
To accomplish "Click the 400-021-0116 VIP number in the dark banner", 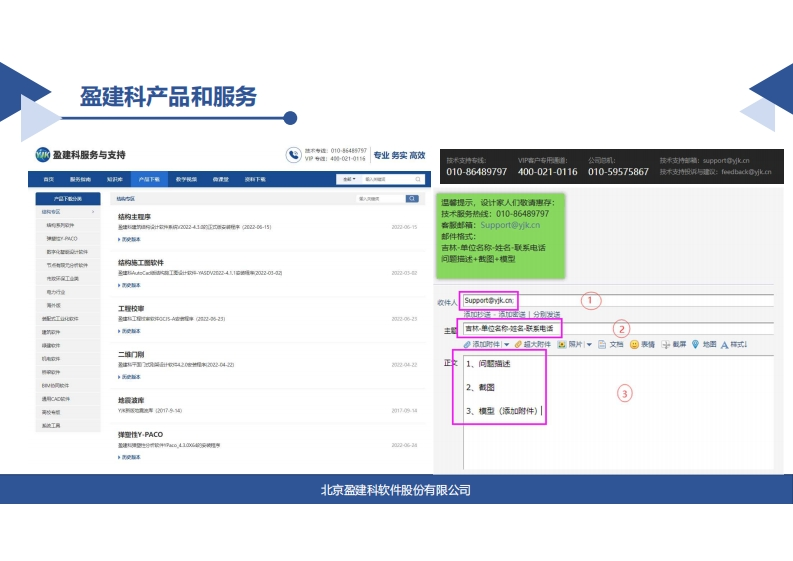I will tap(547, 172).
